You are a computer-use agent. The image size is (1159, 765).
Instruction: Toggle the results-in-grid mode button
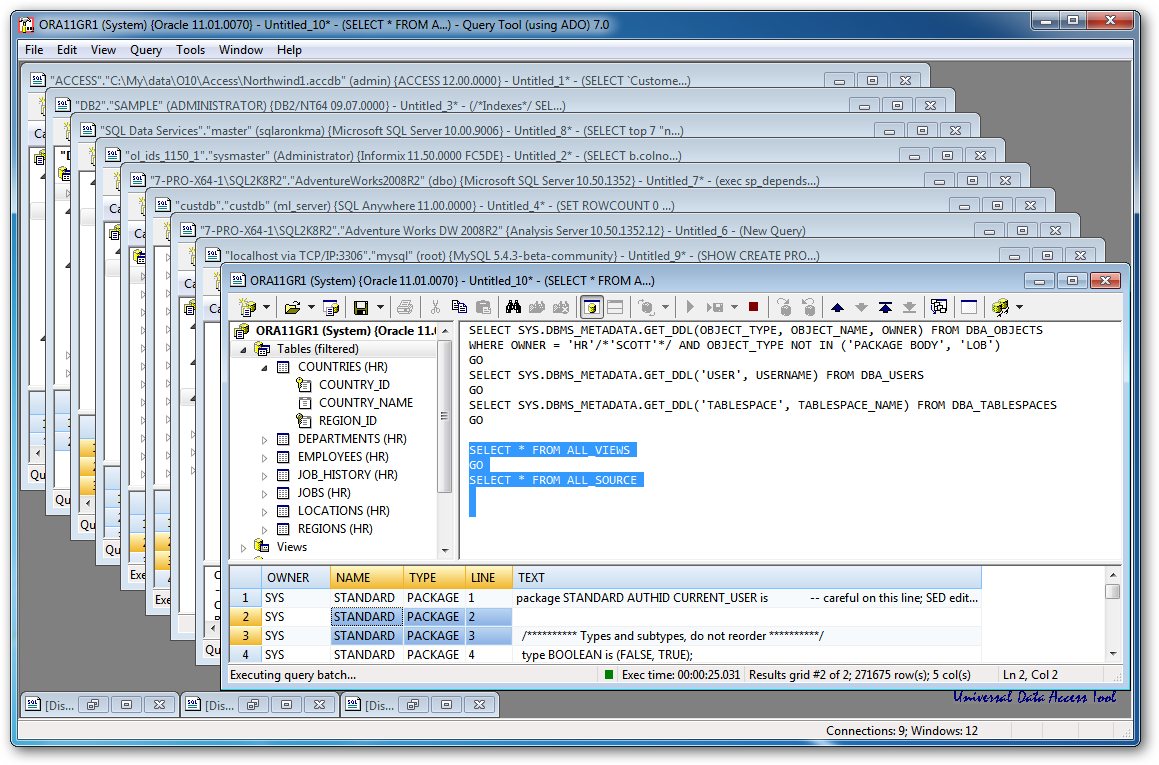591,306
